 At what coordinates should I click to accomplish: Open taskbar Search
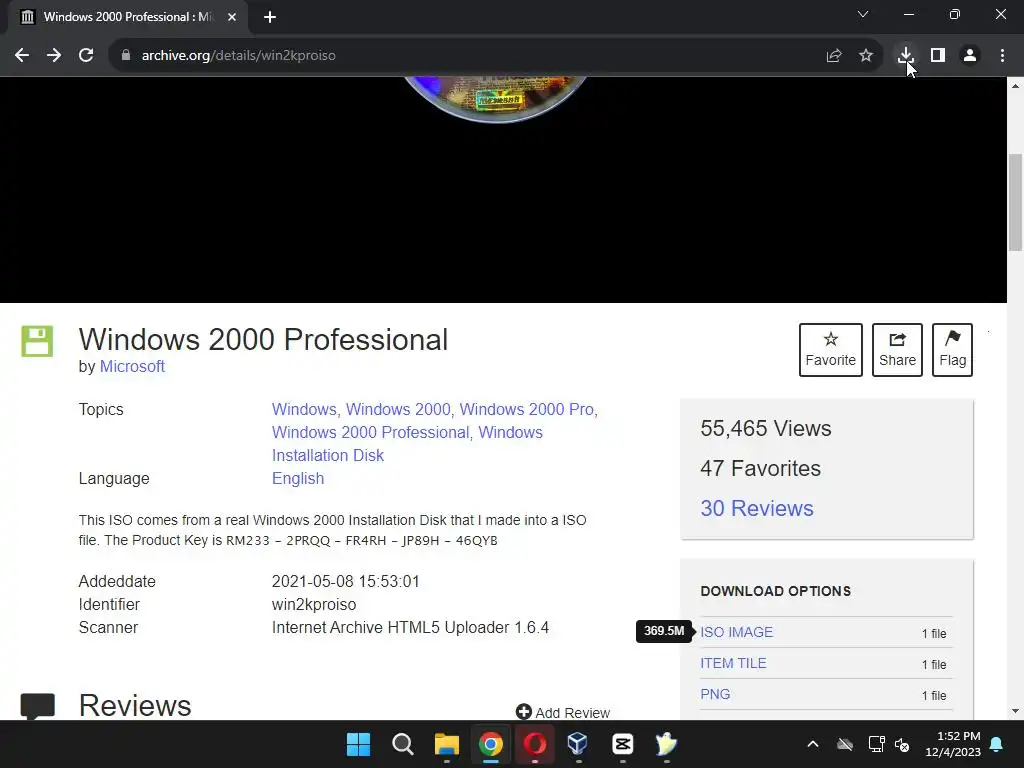pos(402,744)
